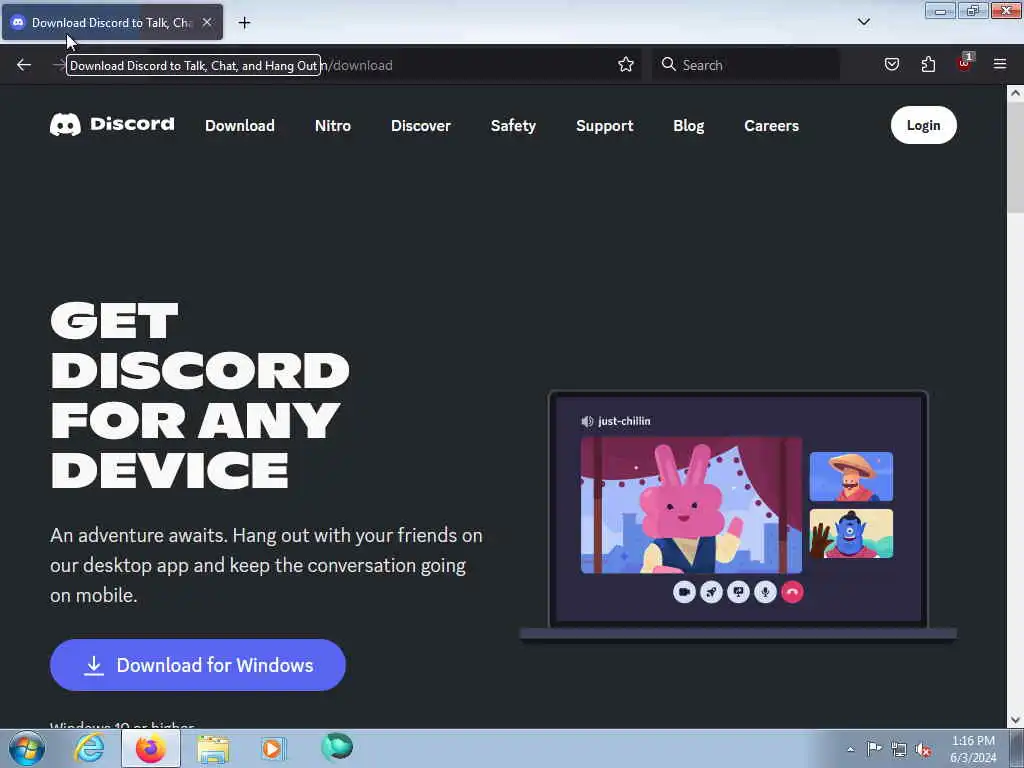Click the GET DISCORD FOR ANY DEVICE heading

pos(200,395)
